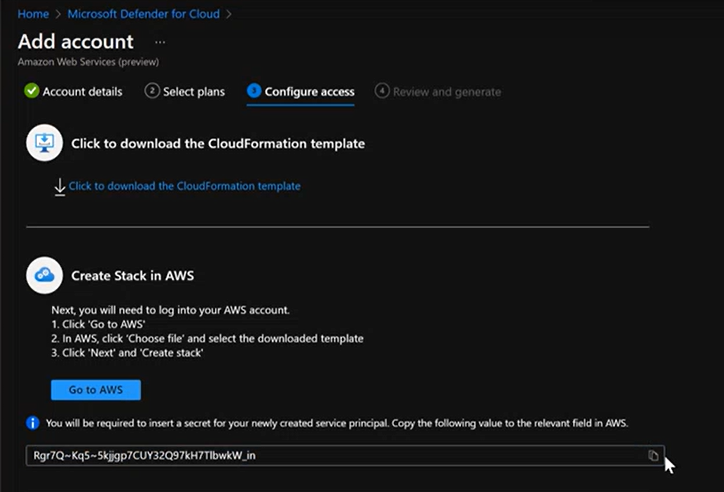Open the Review and generate step
Viewport: 724px width, 492px height.
tap(447, 91)
